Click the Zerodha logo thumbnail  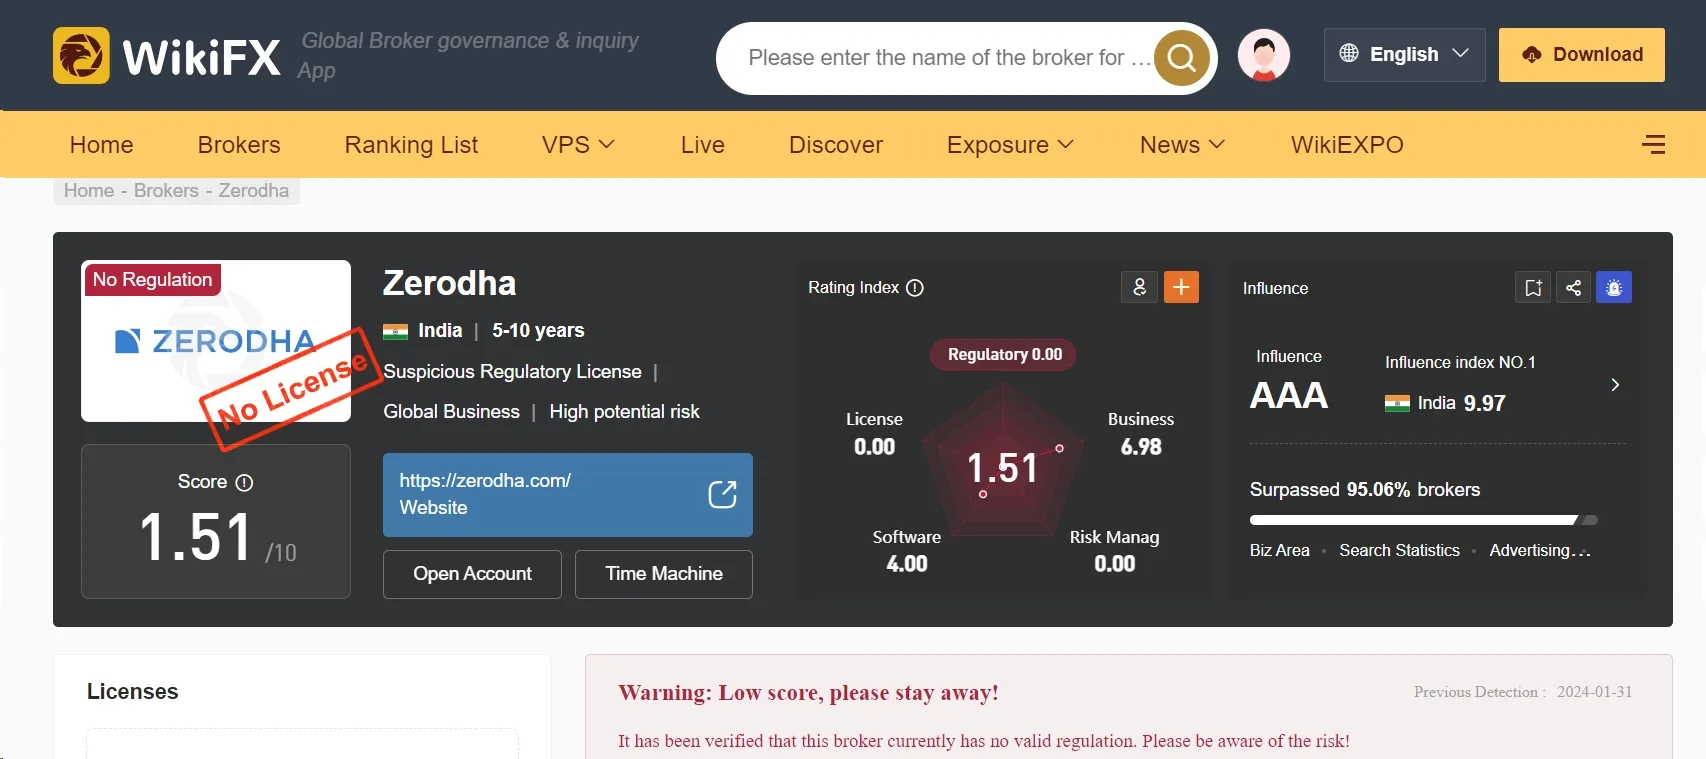[x=216, y=341]
